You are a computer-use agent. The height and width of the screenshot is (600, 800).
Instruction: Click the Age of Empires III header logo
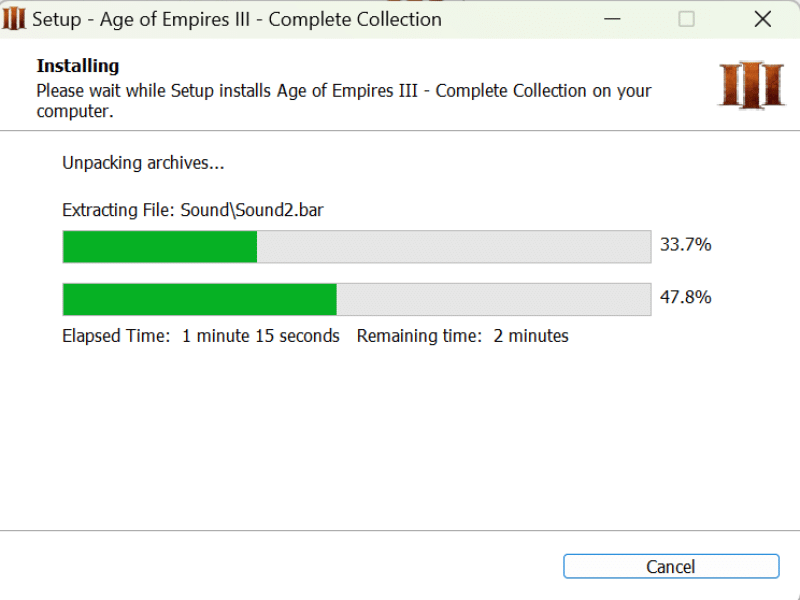click(x=751, y=85)
